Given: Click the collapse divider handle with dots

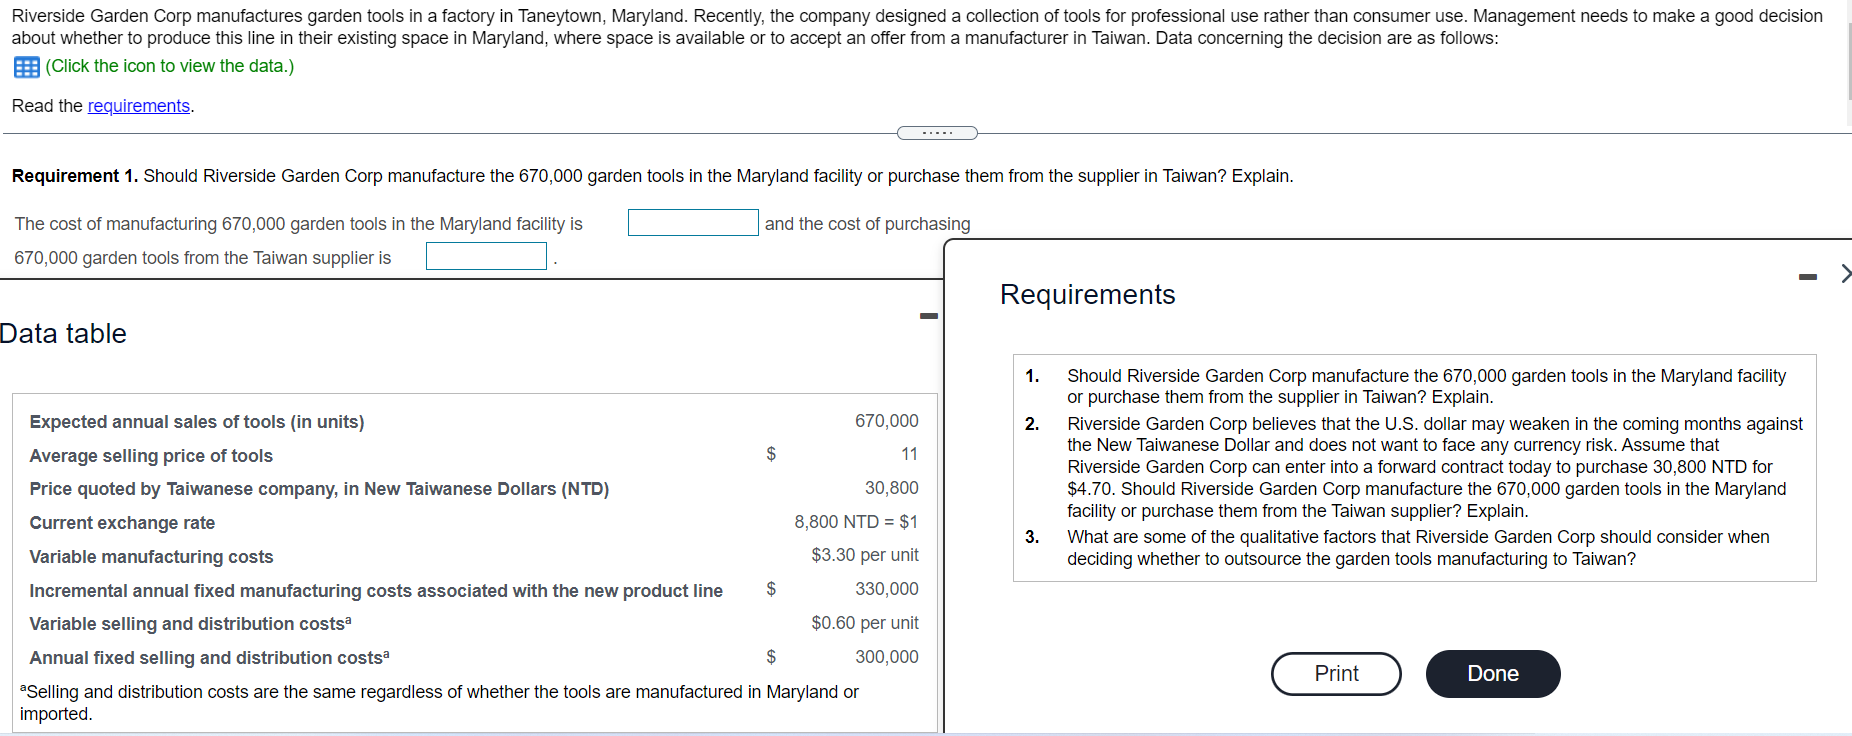Looking at the screenshot, I should point(937,133).
